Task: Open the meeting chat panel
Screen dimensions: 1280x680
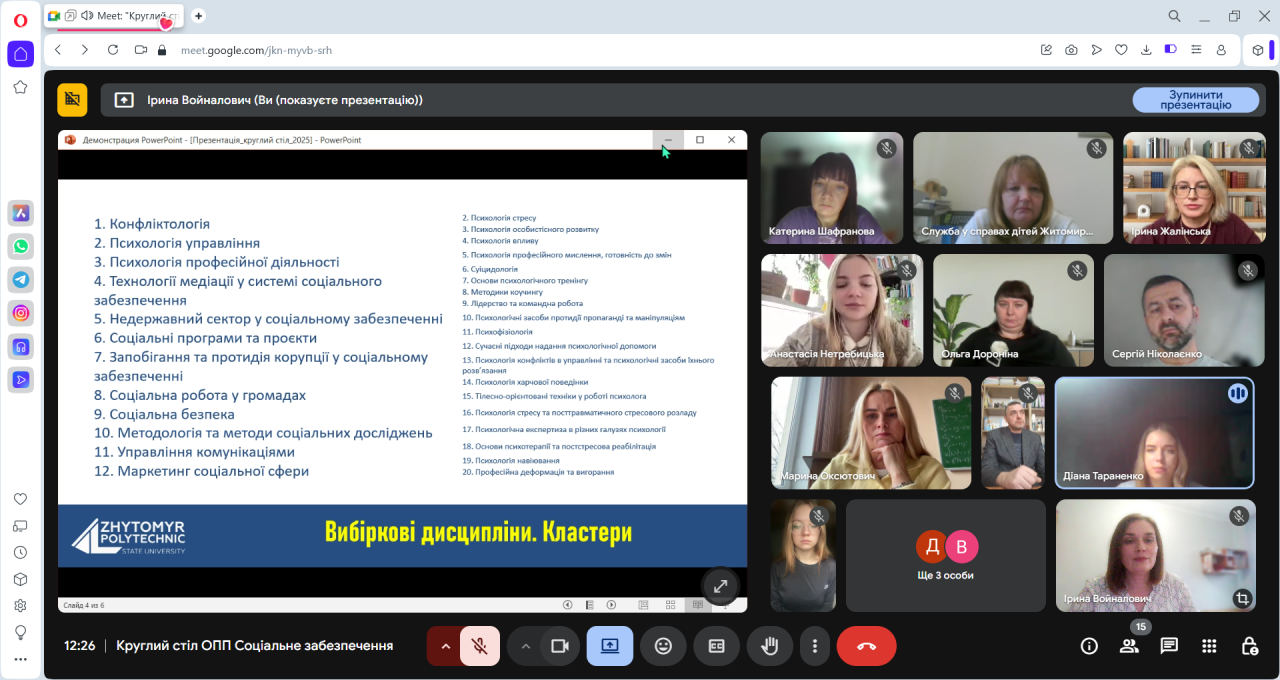Action: click(x=1169, y=646)
